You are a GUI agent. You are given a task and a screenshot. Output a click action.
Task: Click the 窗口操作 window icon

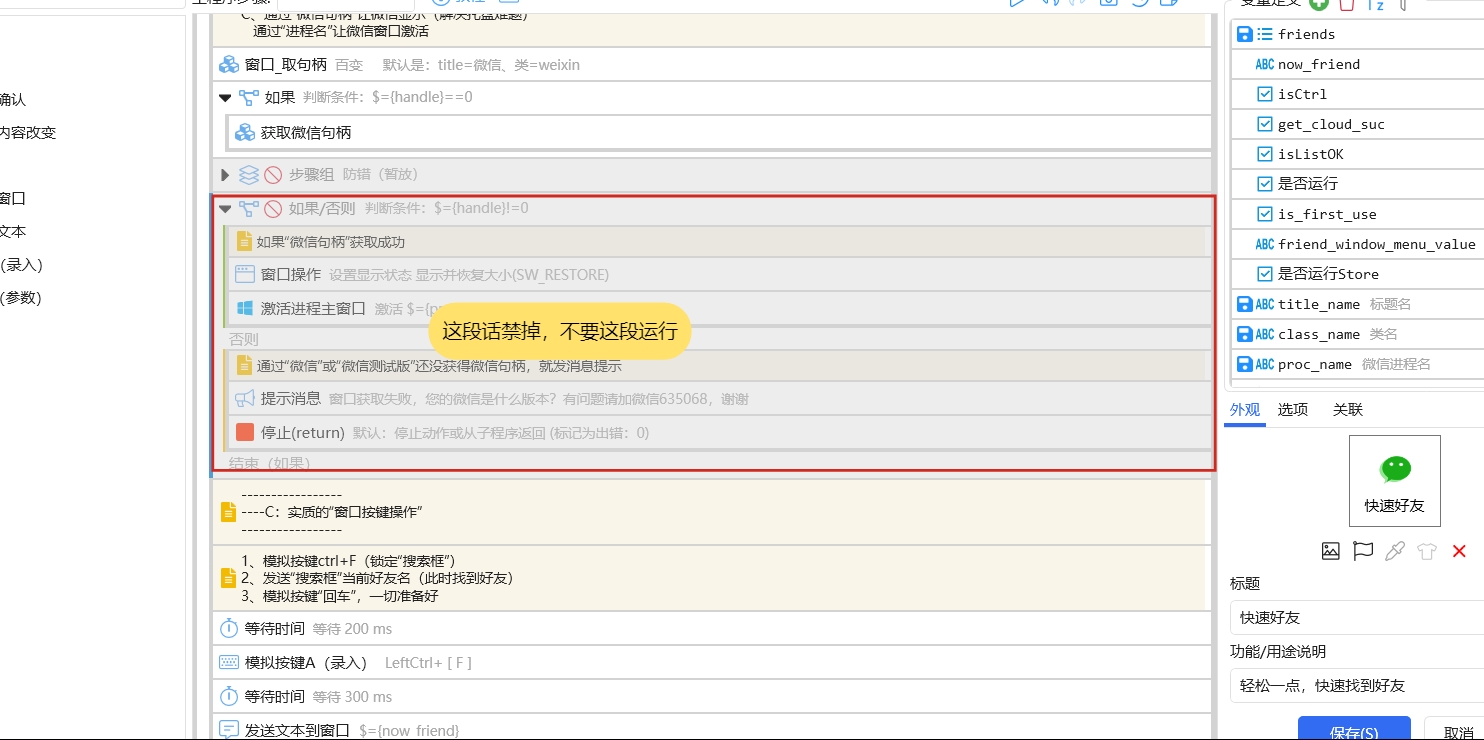pyautogui.click(x=244, y=274)
